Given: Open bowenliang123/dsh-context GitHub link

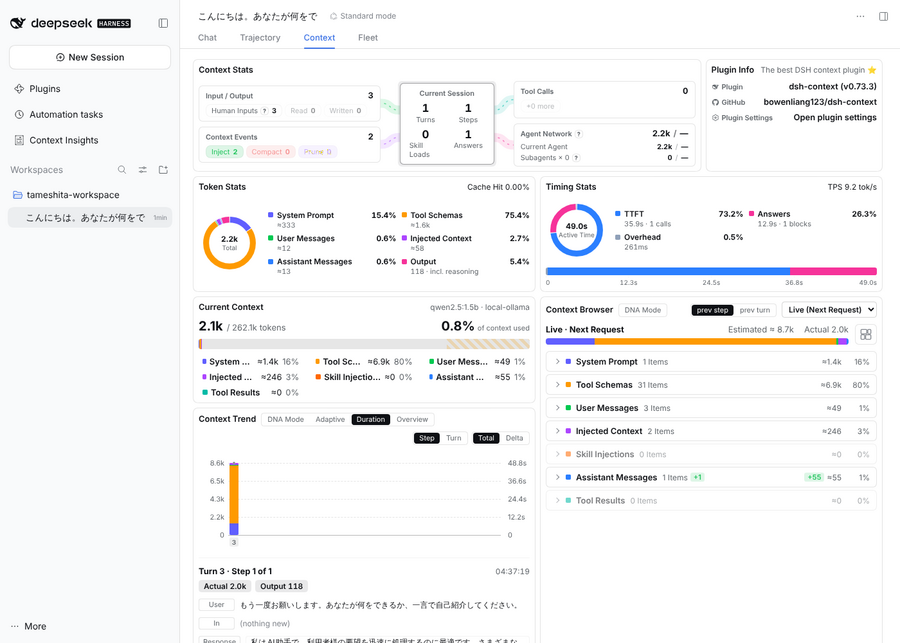Looking at the screenshot, I should 820,102.
